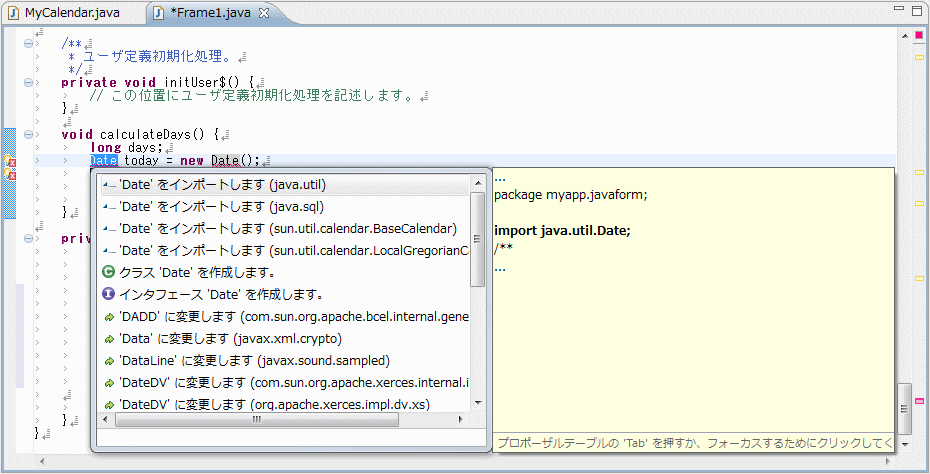Pick change to 'Data' (javax.xml.crypto)
This screenshot has width=930, height=474.
(x=286, y=339)
